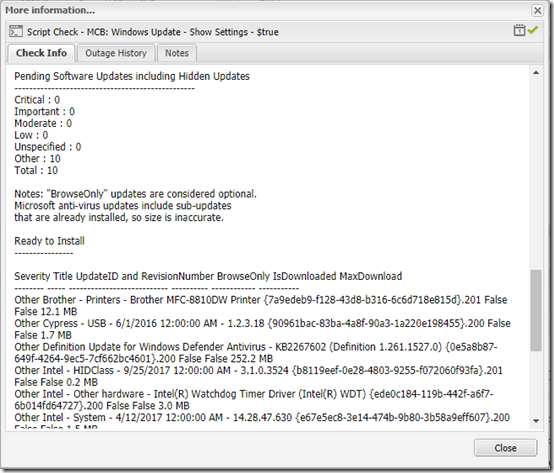The height and width of the screenshot is (473, 554).
Task: Click the 'Low : 0' line
Action: coord(31,135)
